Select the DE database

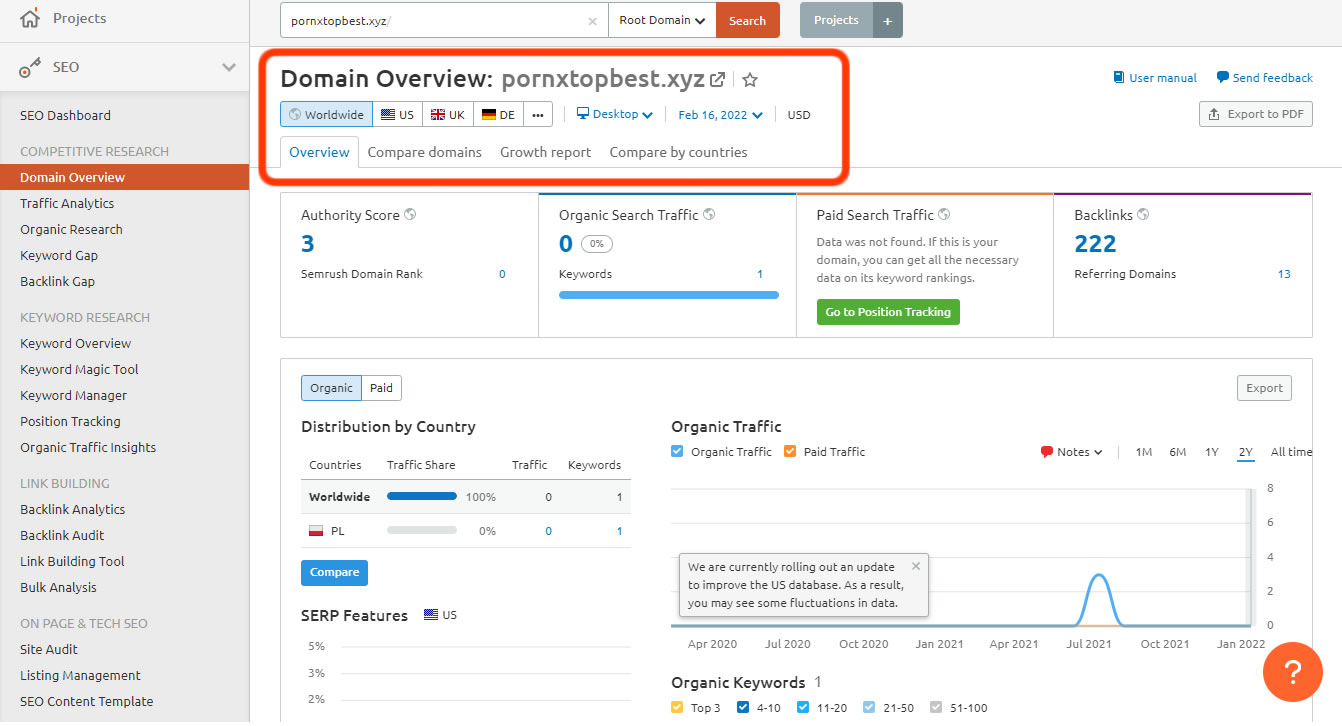498,114
